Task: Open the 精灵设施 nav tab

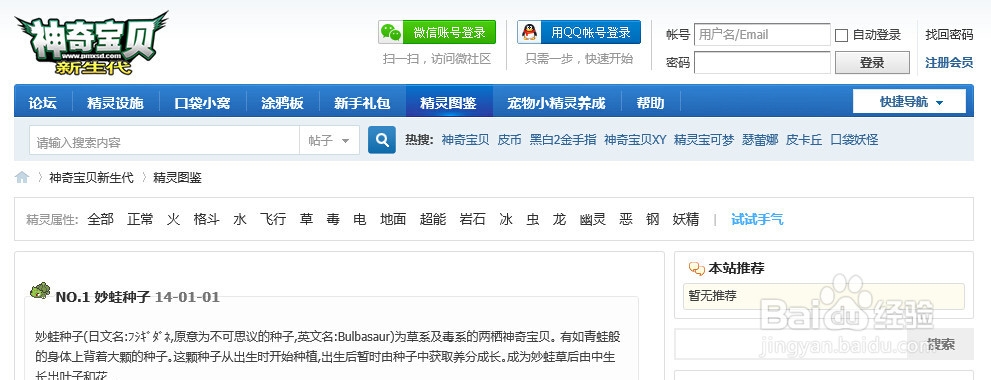Action: click(115, 103)
